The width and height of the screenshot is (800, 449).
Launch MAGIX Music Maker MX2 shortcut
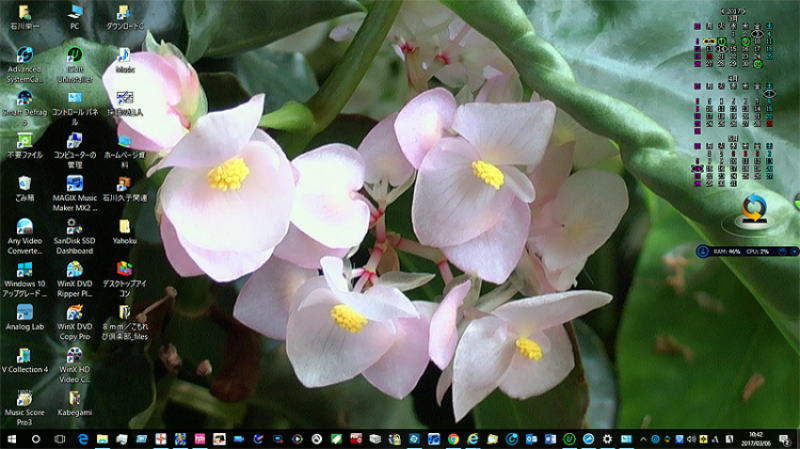click(x=74, y=184)
